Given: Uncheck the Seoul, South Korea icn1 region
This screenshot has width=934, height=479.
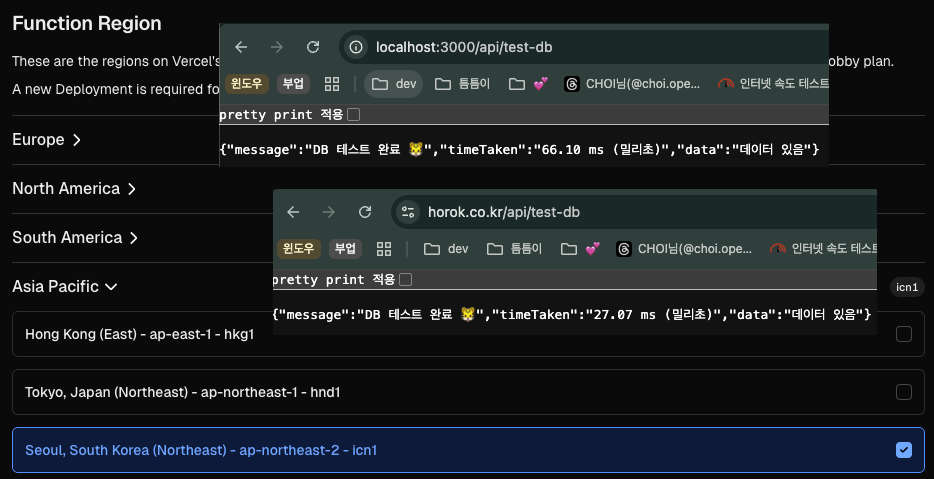Looking at the screenshot, I should (904, 450).
